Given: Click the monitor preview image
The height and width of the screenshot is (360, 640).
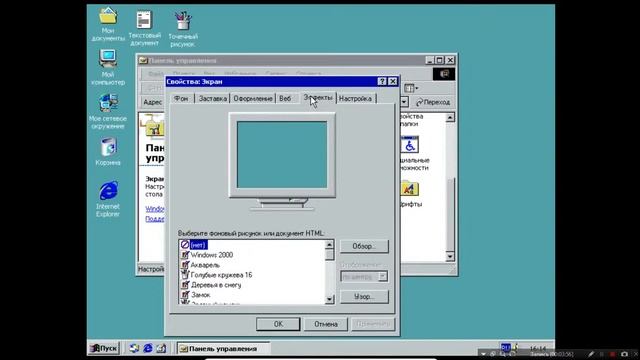Looking at the screenshot, I should pyautogui.click(x=282, y=161).
